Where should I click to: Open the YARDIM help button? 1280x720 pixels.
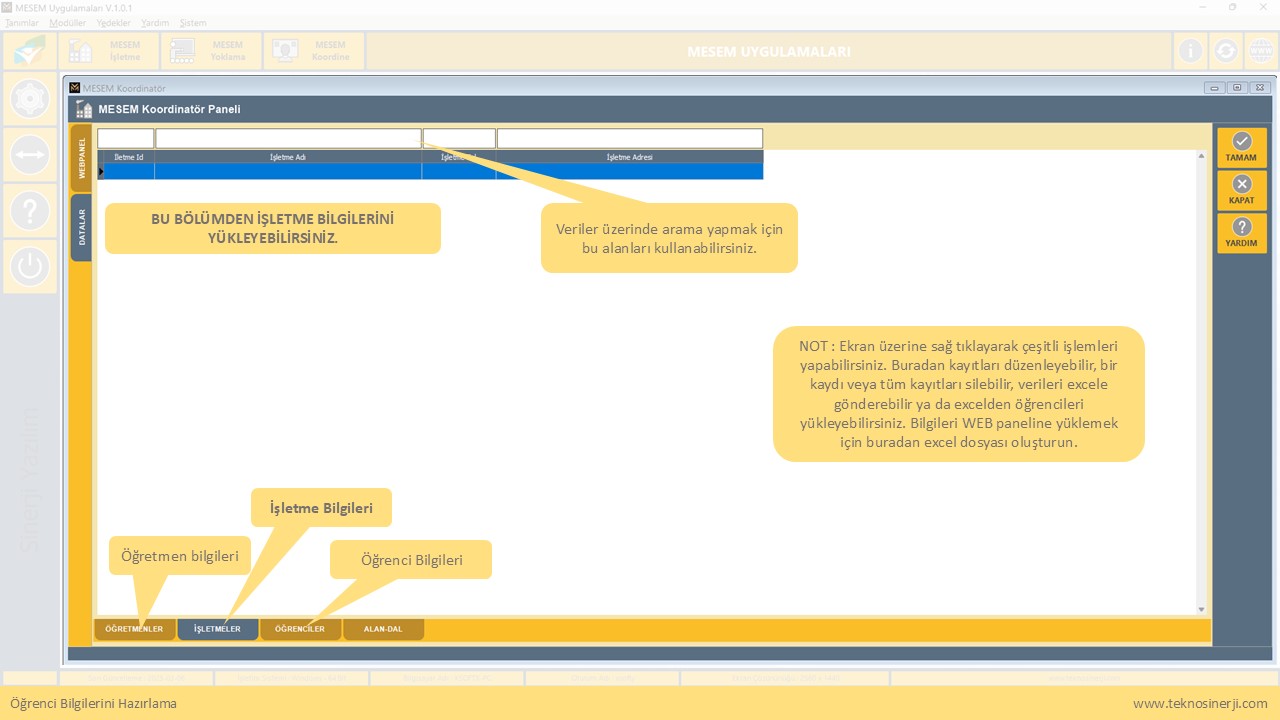tap(1241, 233)
